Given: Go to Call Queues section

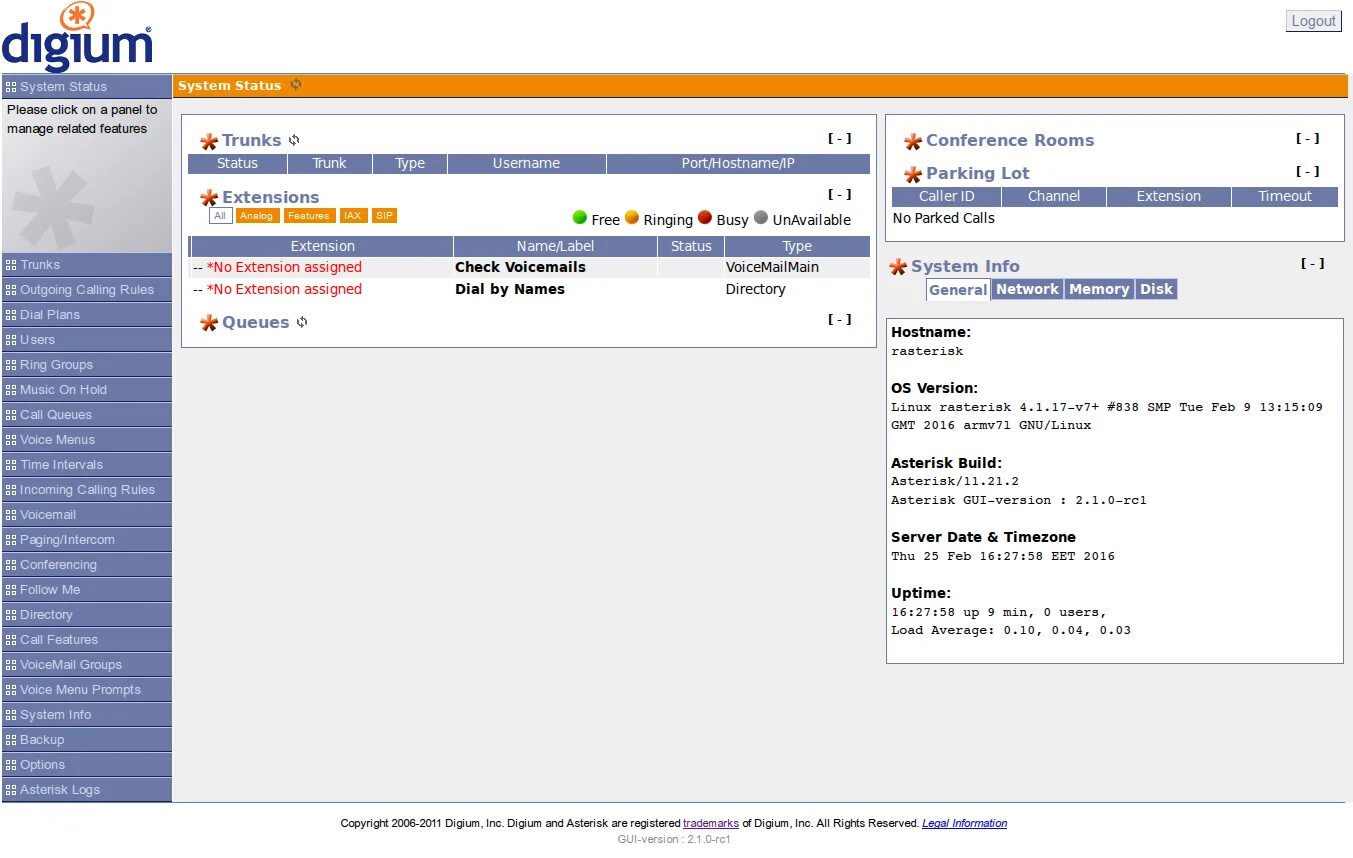Looking at the screenshot, I should coord(86,415).
